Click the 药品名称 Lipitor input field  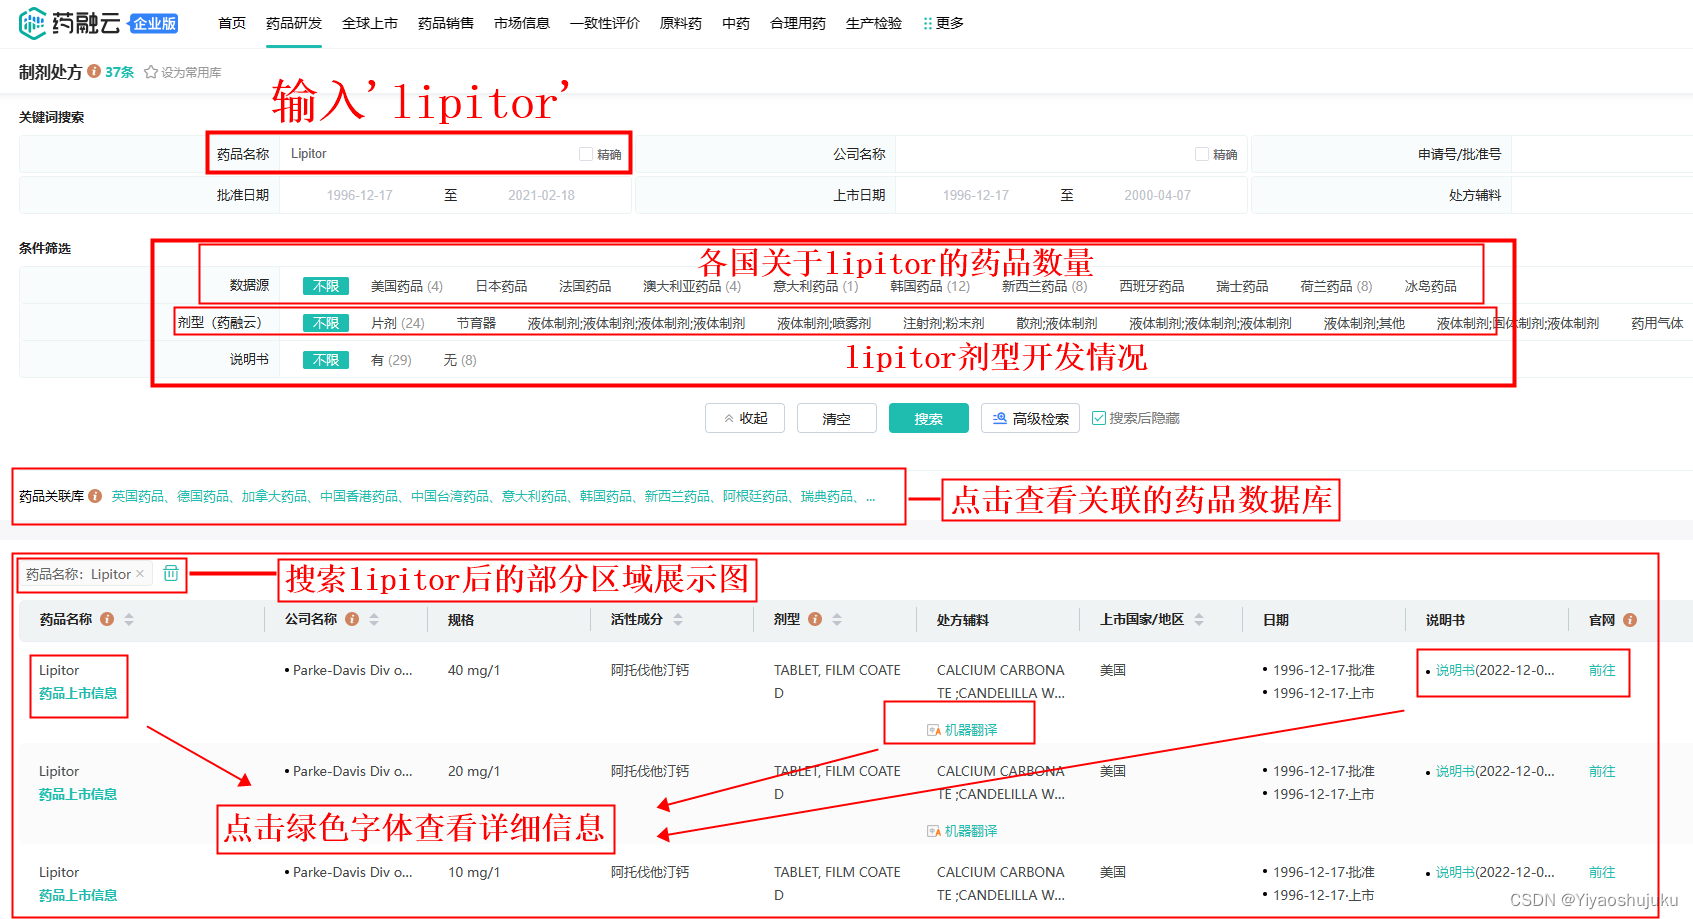pyautogui.click(x=430, y=154)
